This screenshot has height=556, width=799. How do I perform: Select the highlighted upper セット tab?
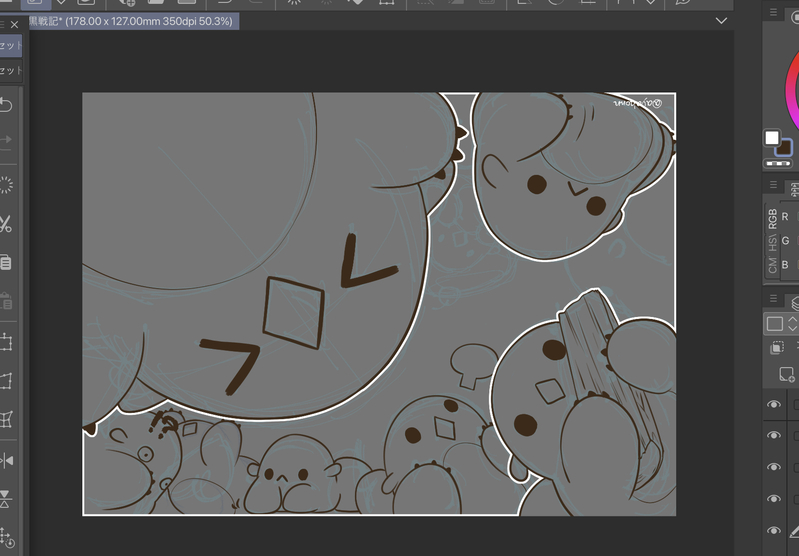11,45
